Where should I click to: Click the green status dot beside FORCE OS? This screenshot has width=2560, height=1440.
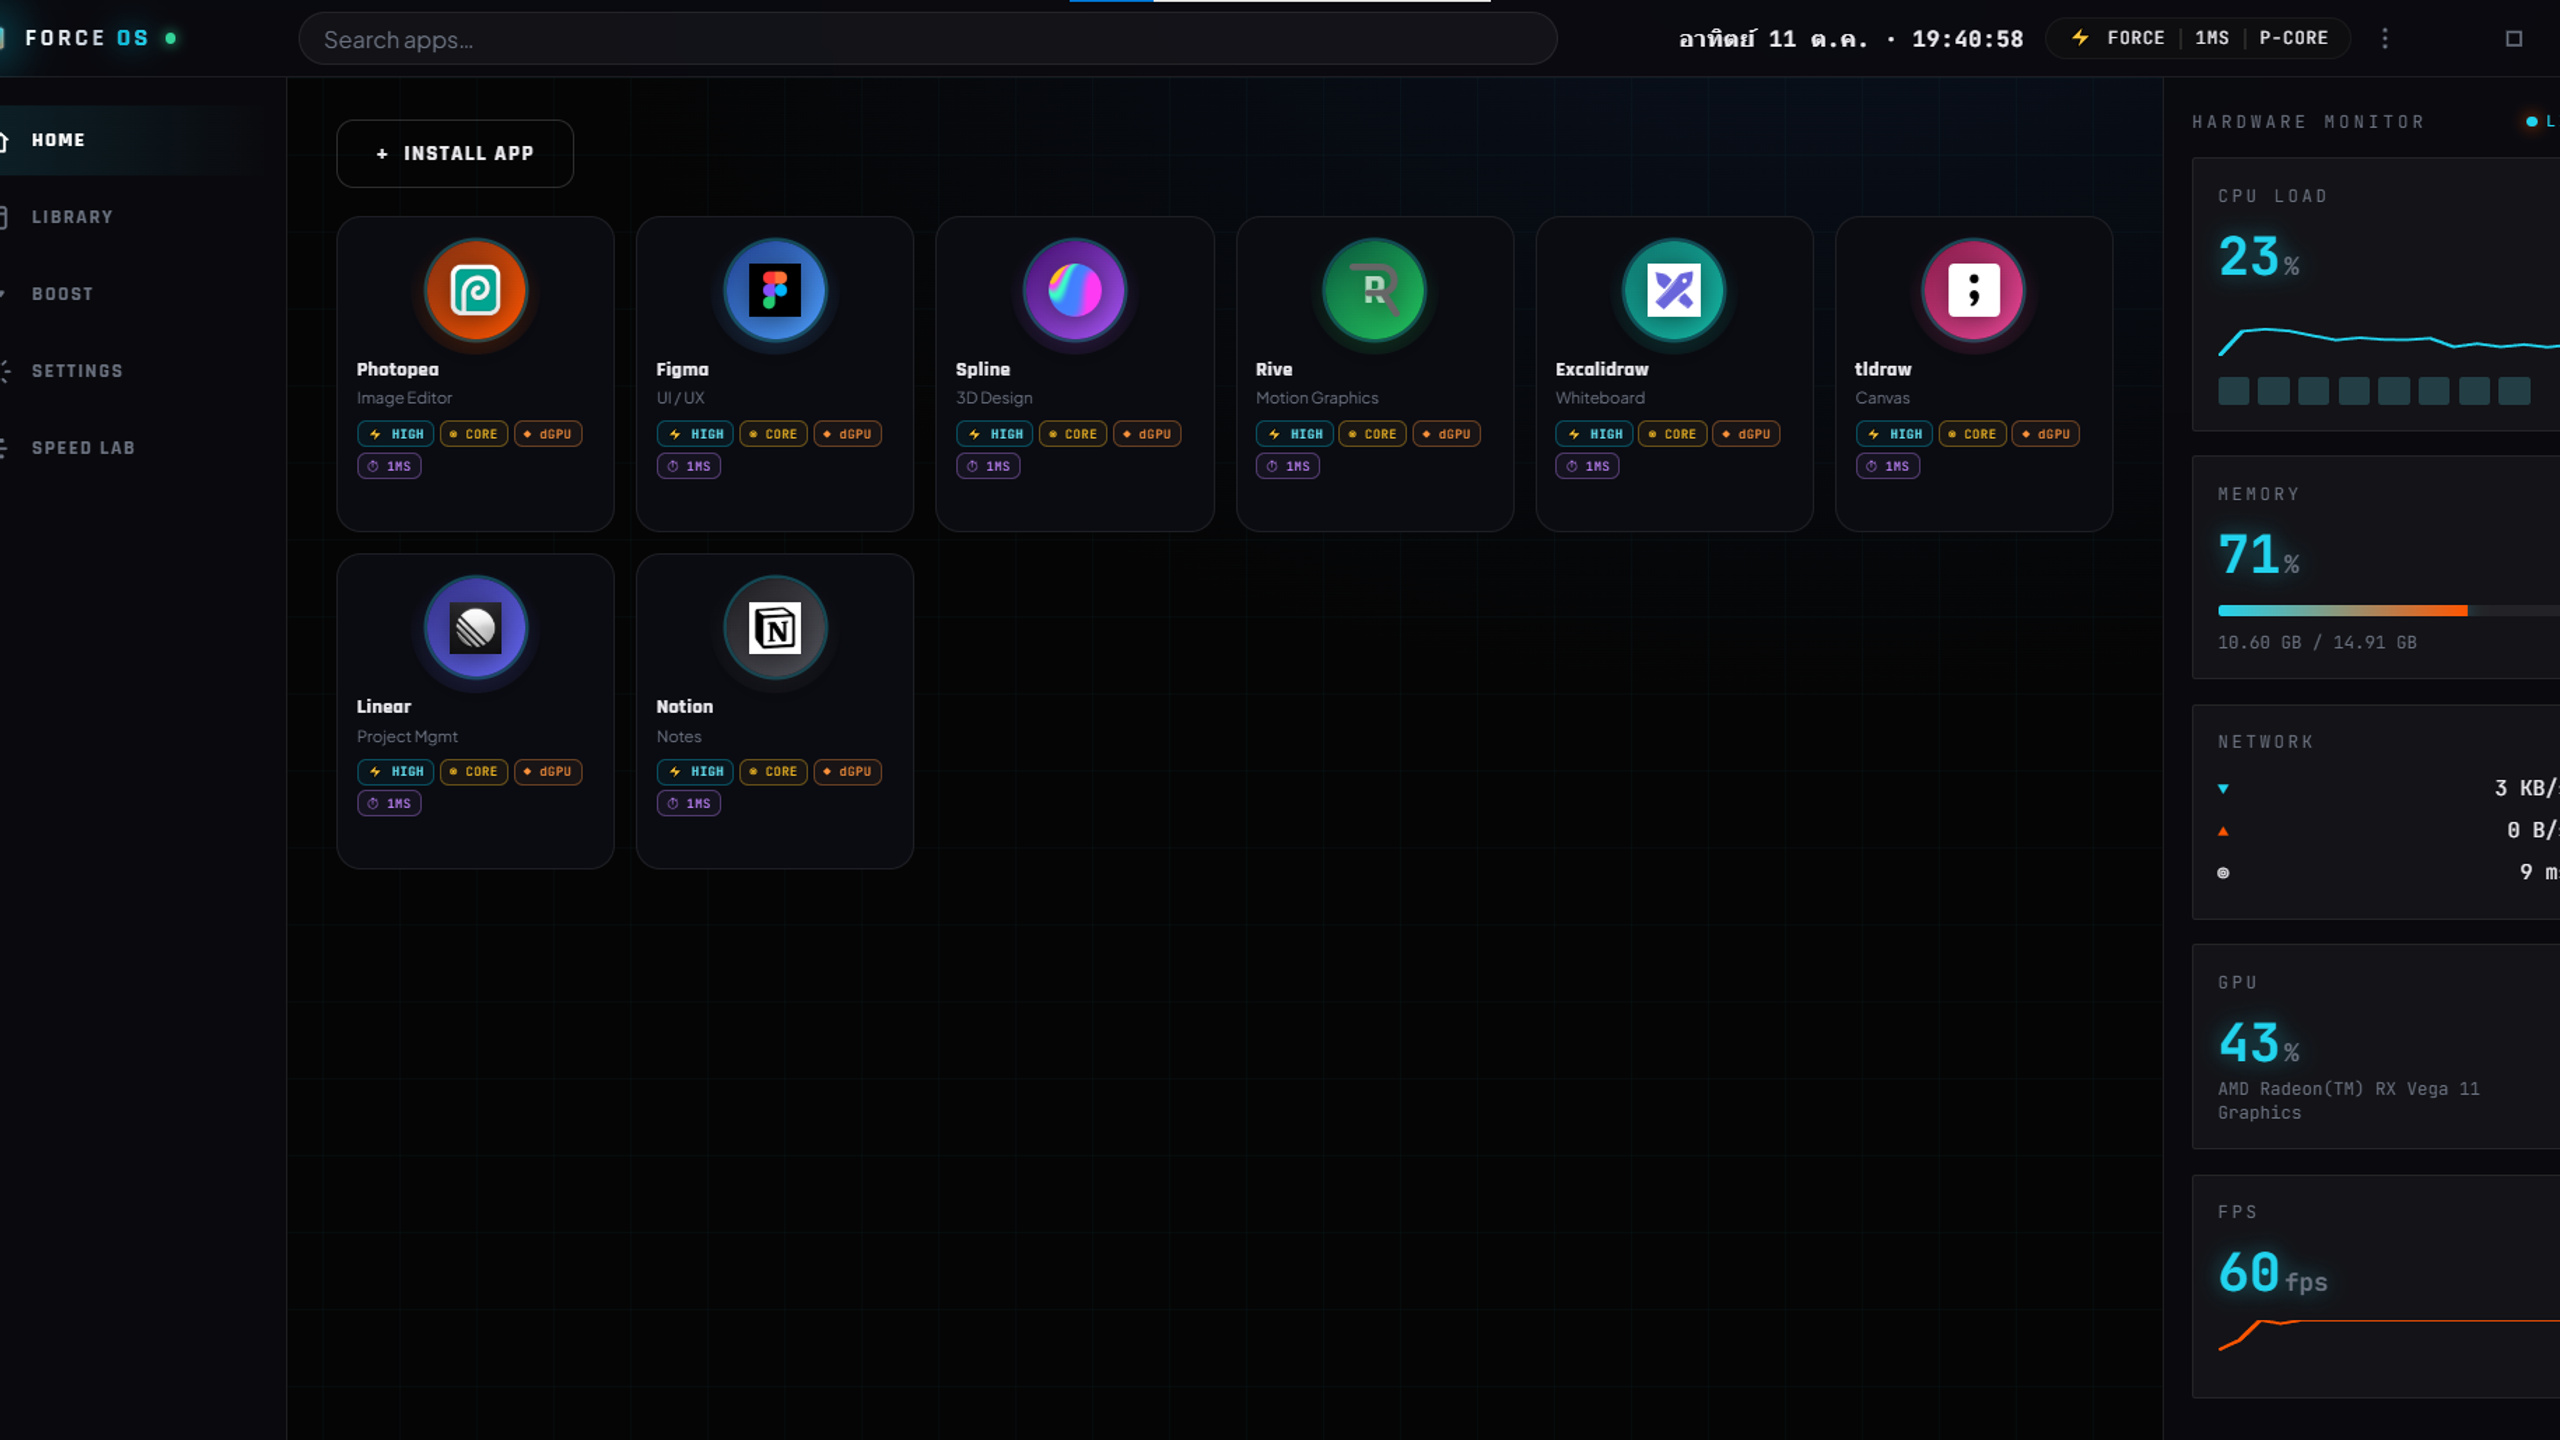pos(171,38)
